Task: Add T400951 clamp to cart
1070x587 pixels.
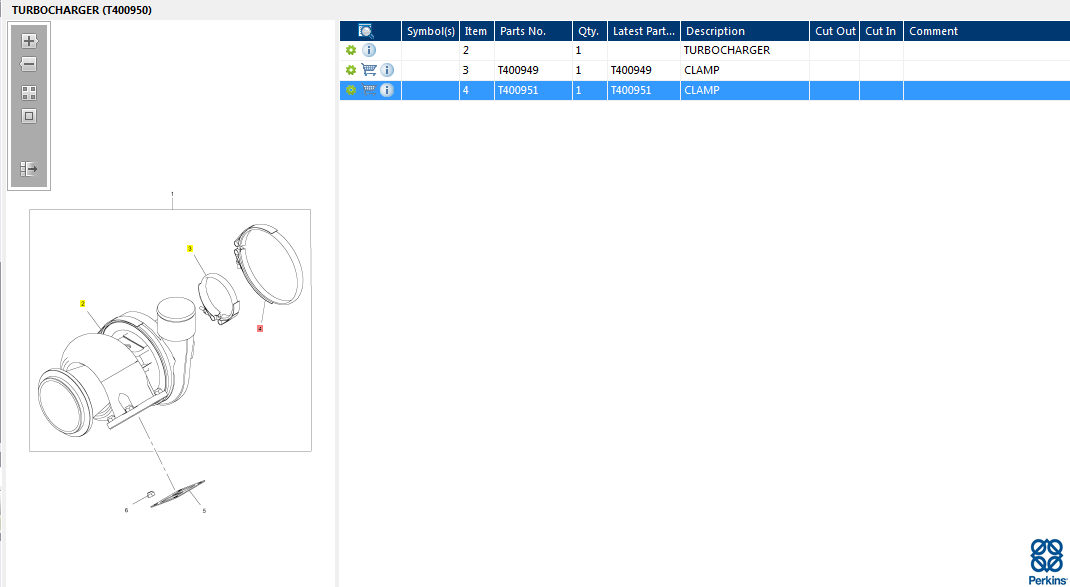Action: coord(368,89)
